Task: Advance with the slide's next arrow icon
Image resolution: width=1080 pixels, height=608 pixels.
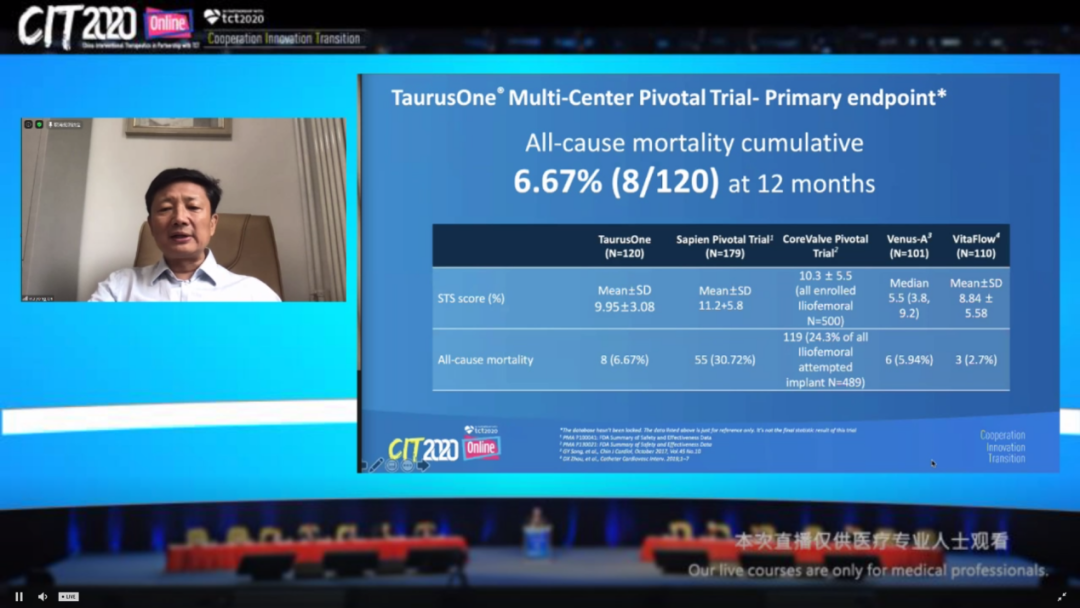Action: [423, 465]
